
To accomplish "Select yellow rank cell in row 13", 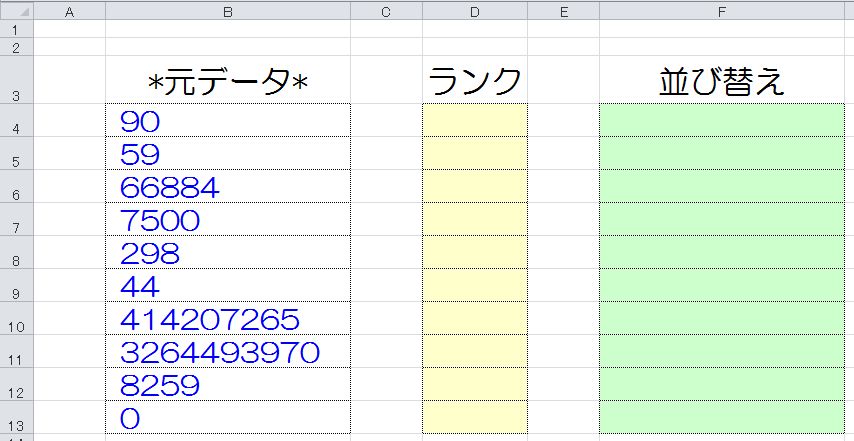I will pos(474,417).
